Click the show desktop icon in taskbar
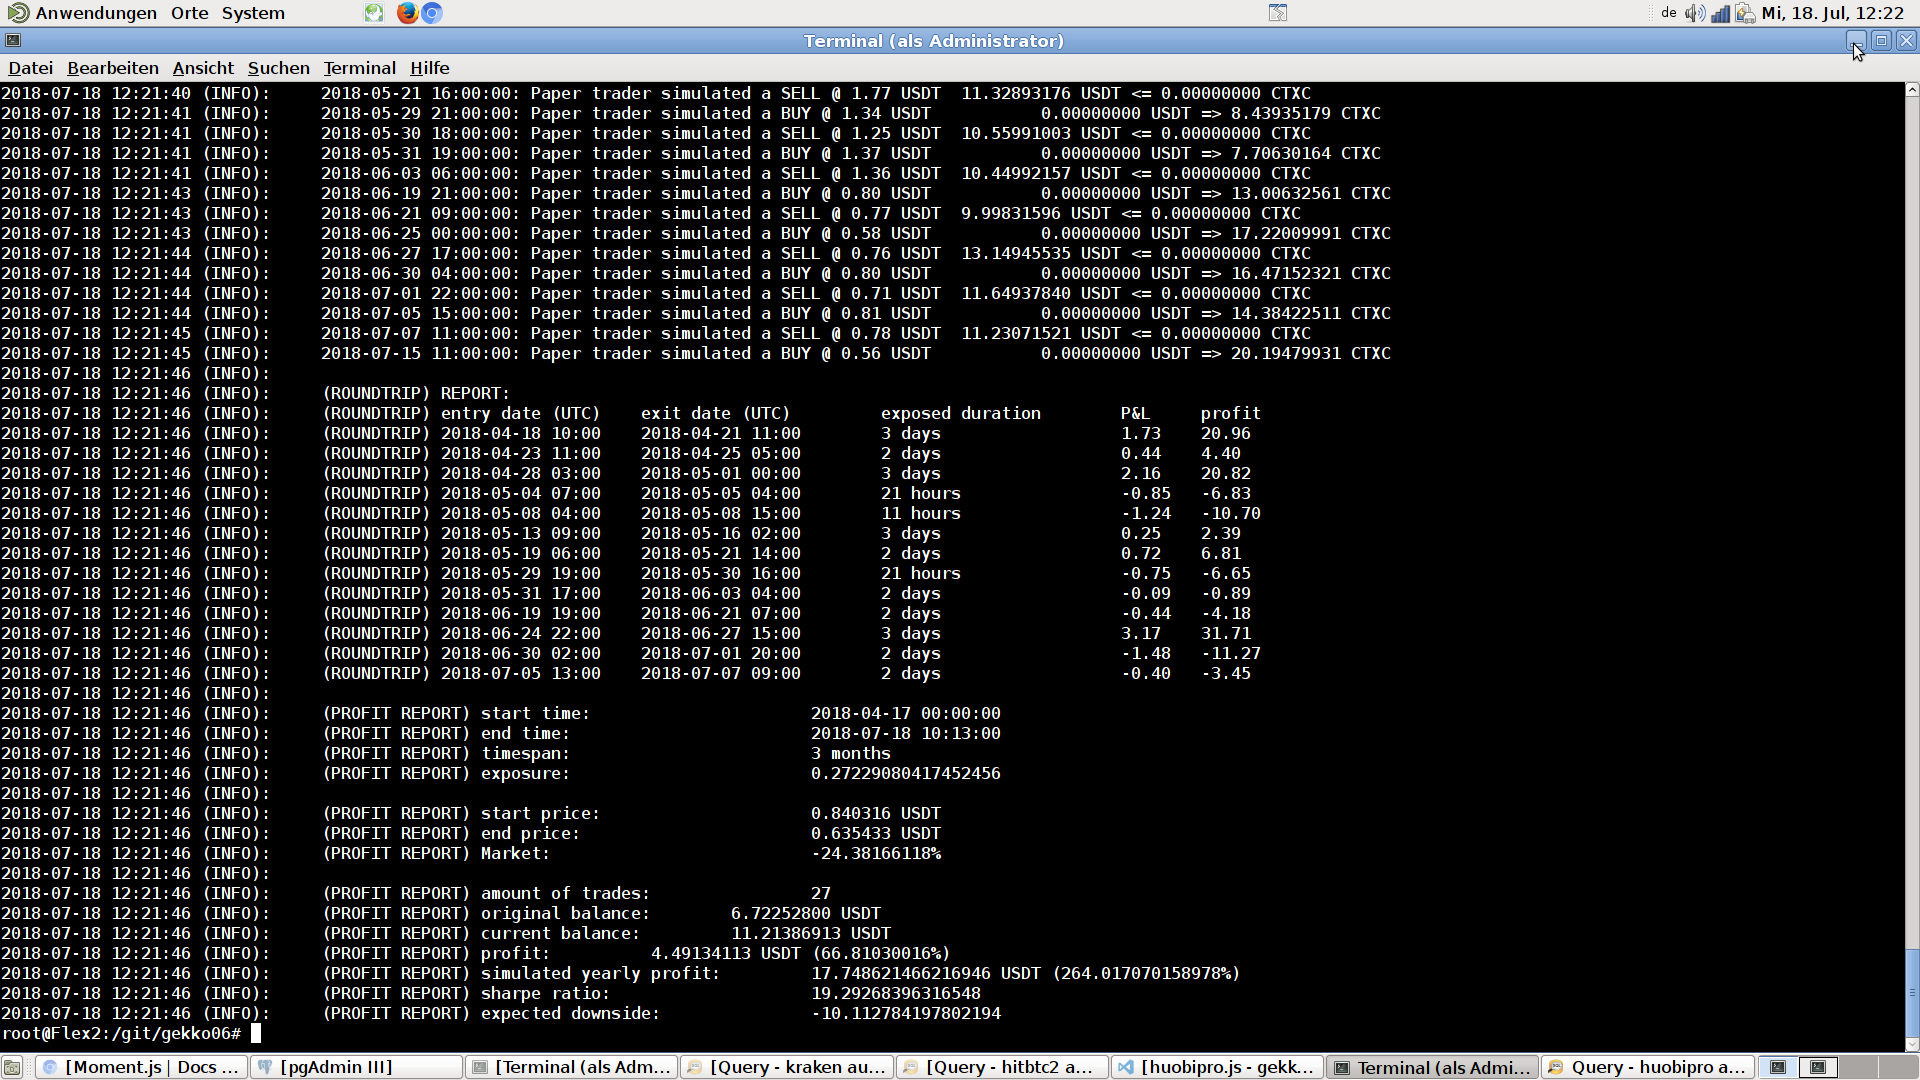The height and width of the screenshot is (1080, 1920). [x=12, y=1067]
